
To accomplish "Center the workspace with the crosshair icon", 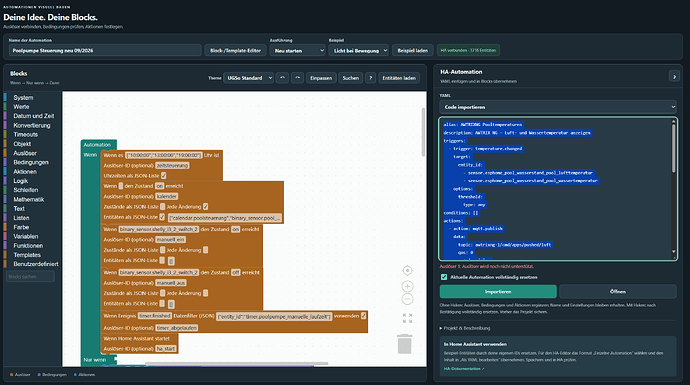I will [407, 270].
